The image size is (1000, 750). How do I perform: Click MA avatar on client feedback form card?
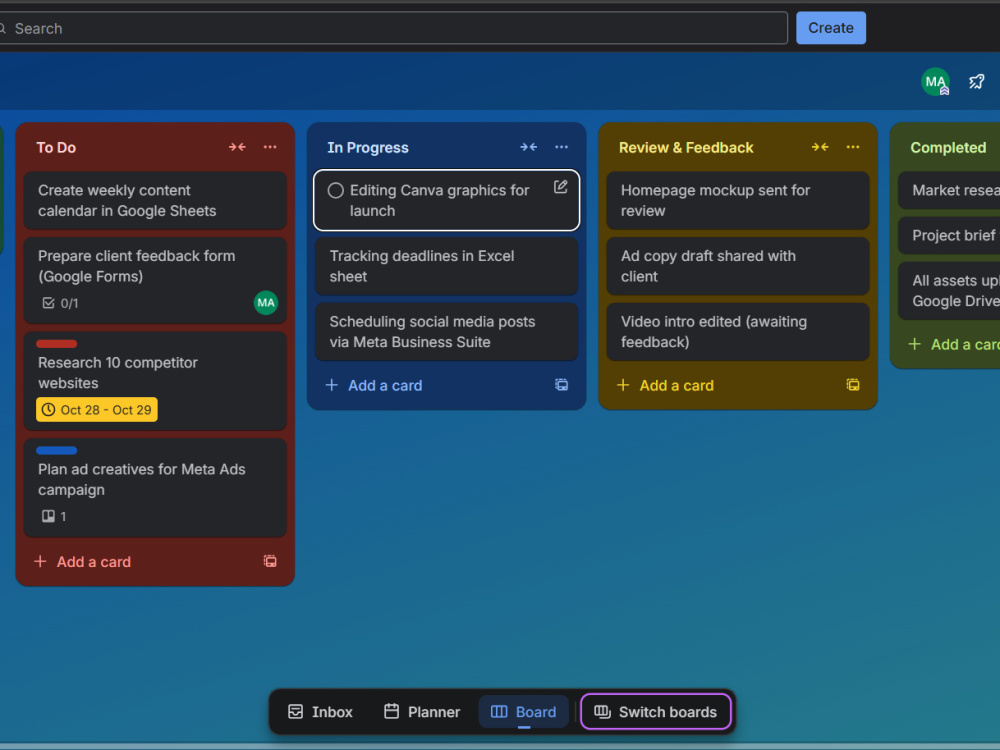click(266, 303)
